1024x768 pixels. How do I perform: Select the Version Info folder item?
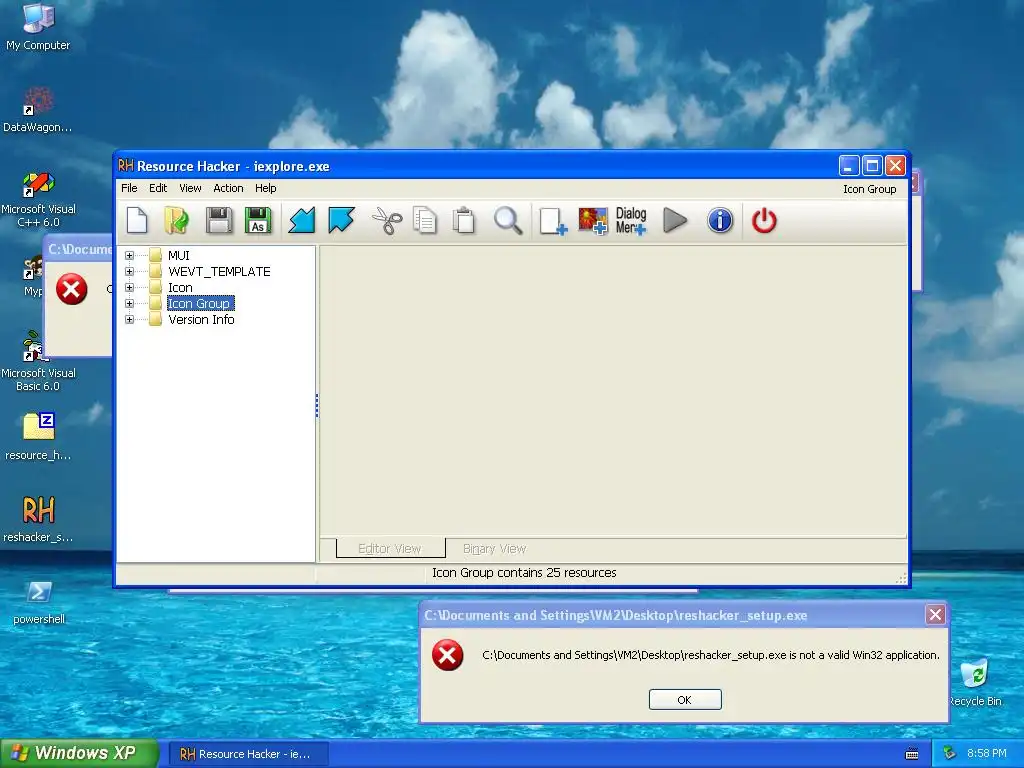(x=201, y=319)
